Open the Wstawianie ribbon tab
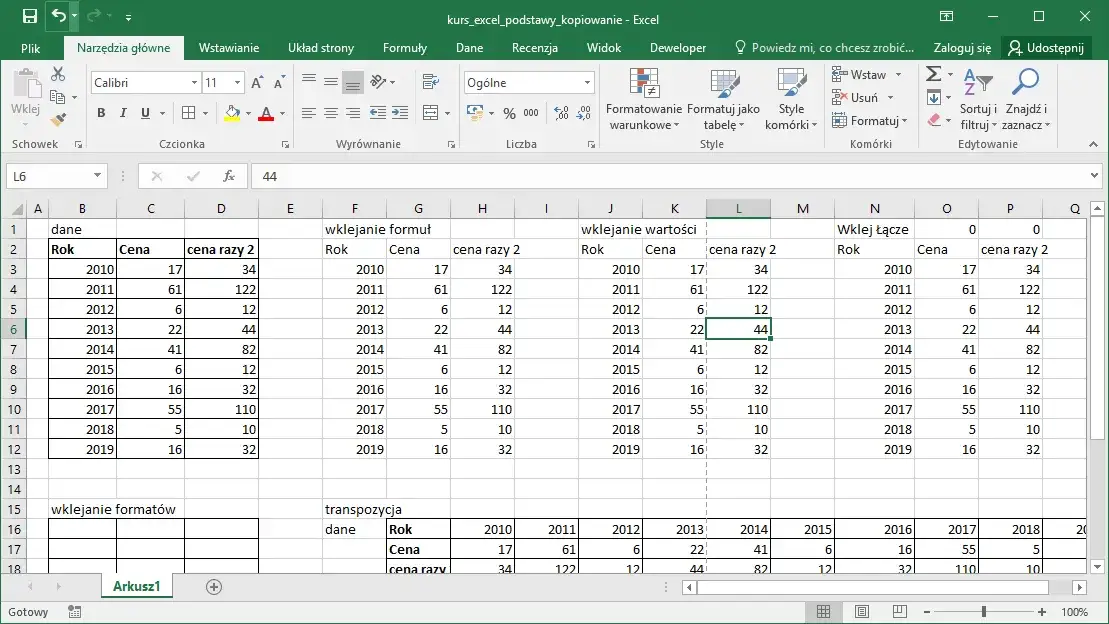Image resolution: width=1109 pixels, height=624 pixels. tap(228, 47)
